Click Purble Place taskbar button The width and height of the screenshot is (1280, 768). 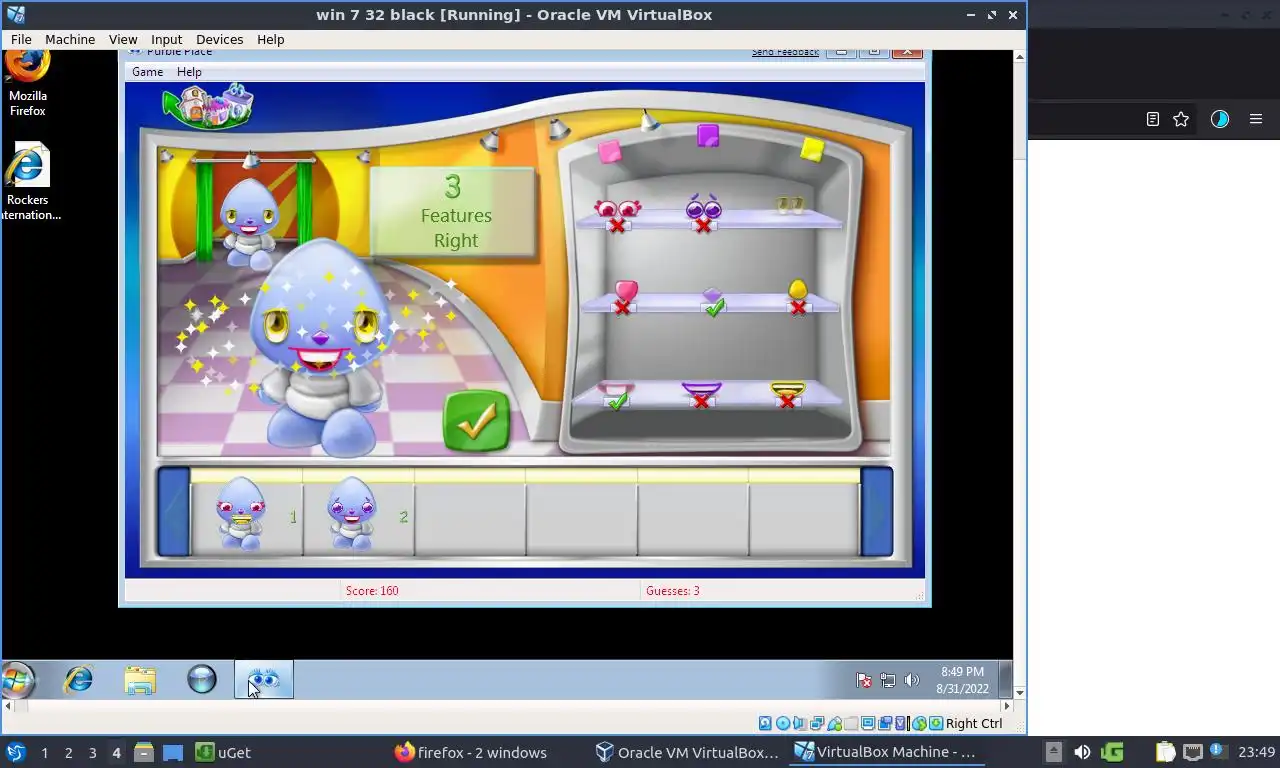point(264,680)
